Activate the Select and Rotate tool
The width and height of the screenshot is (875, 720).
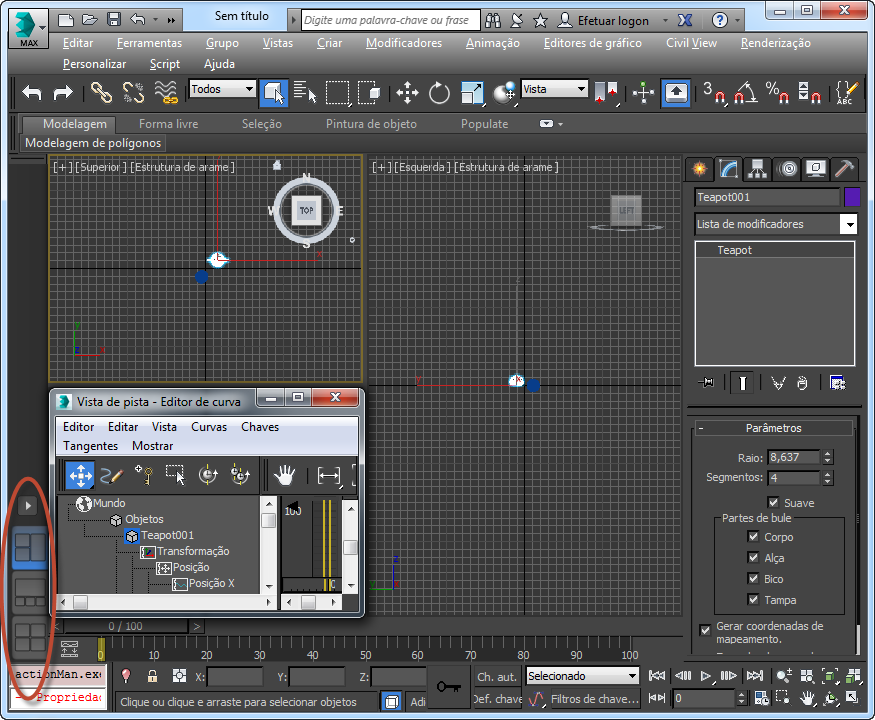pyautogui.click(x=439, y=93)
